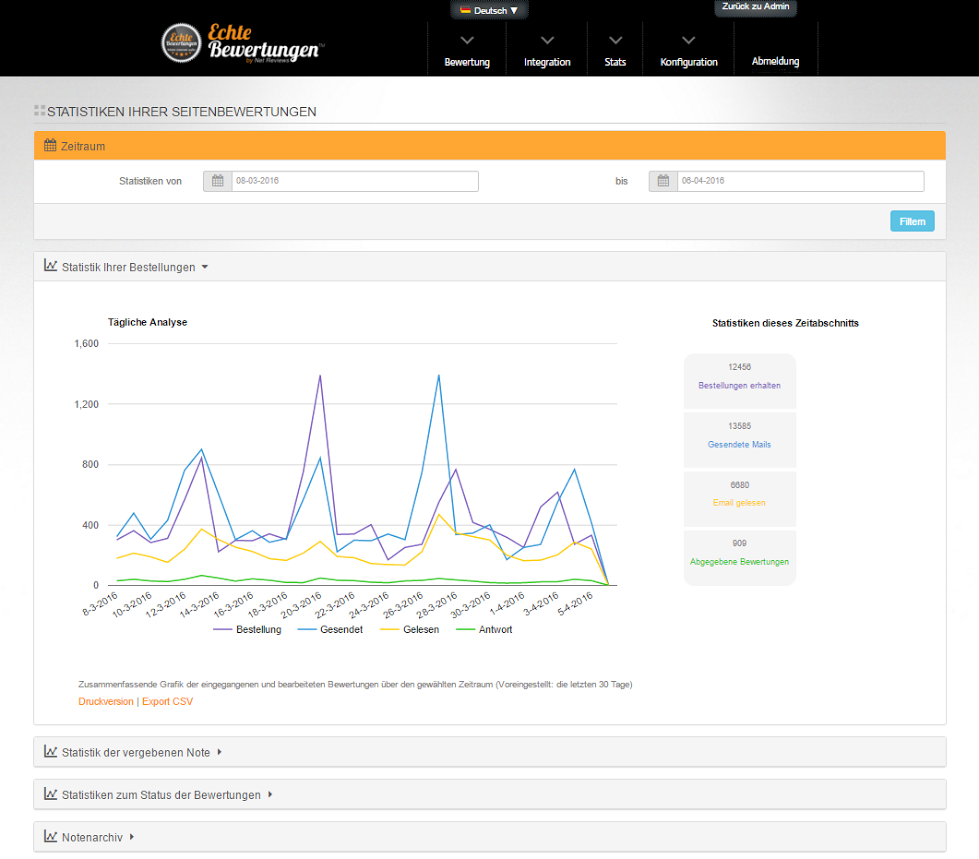Open the Deutsch language dropdown
979x859 pixels.
(x=490, y=10)
